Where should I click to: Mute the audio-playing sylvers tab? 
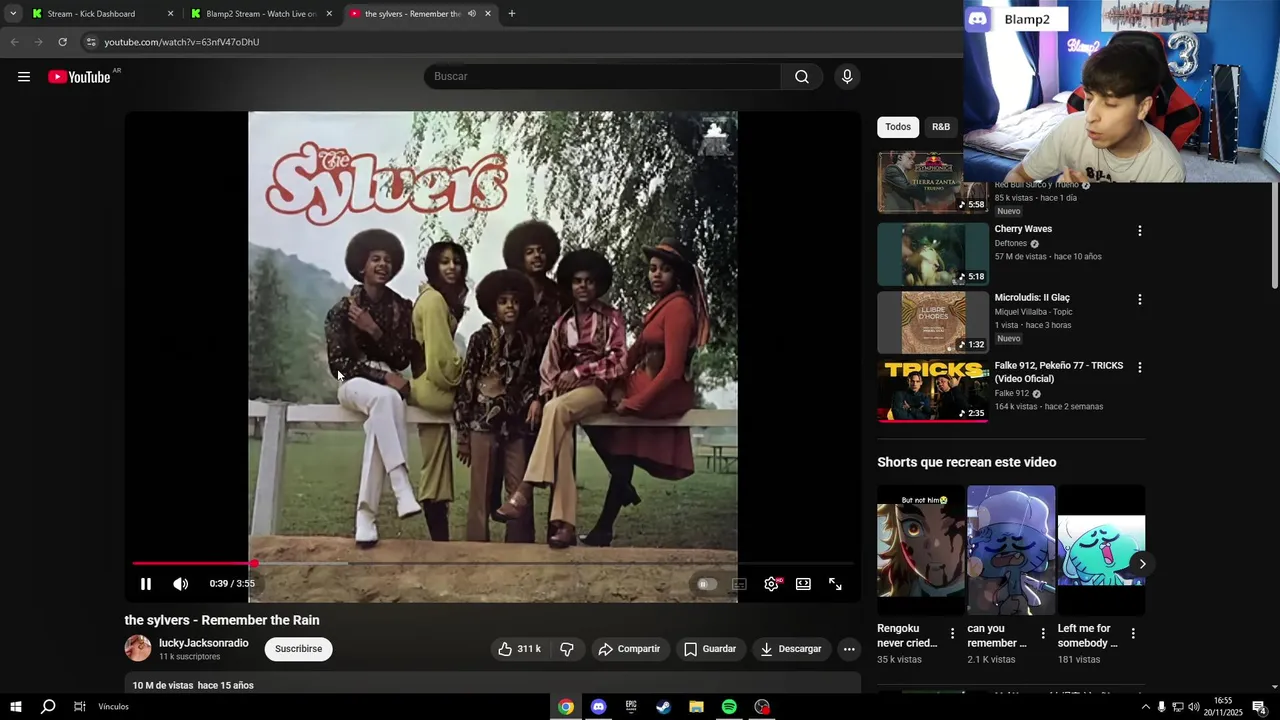472,14
